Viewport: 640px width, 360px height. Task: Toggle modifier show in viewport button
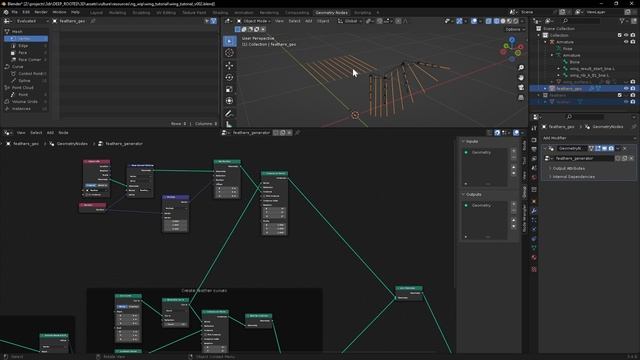pyautogui.click(x=604, y=149)
